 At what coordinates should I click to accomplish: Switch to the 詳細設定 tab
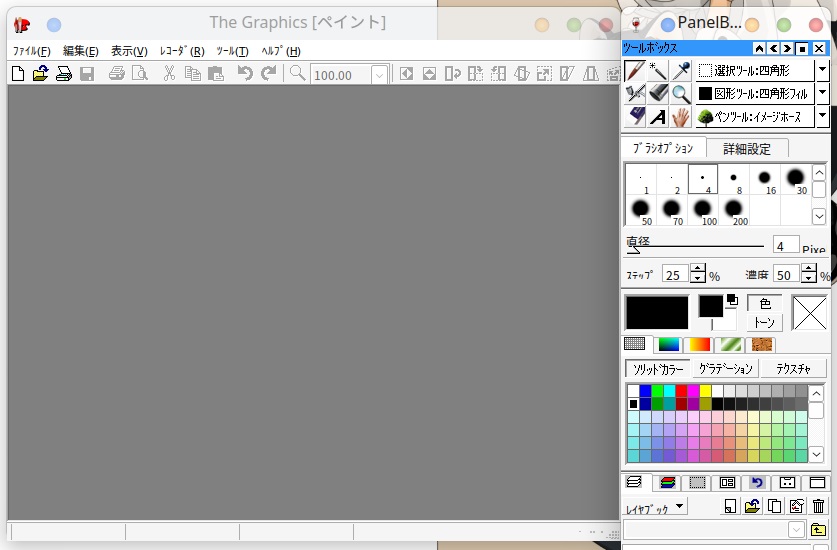tap(747, 149)
